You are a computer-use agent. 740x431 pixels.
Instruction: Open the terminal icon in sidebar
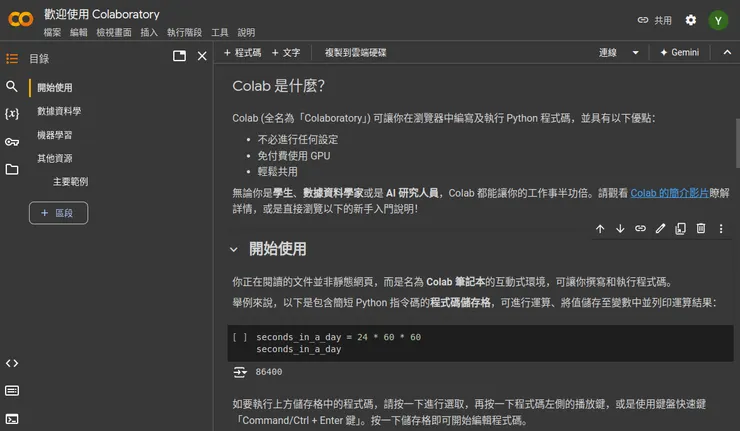pos(12,419)
